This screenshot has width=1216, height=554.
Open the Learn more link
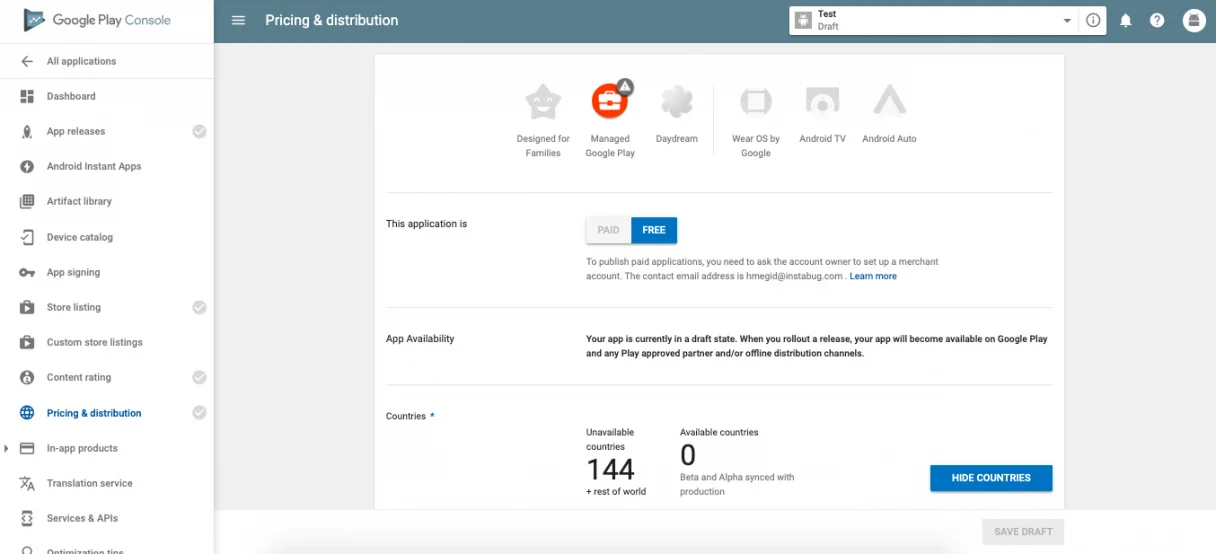[873, 276]
